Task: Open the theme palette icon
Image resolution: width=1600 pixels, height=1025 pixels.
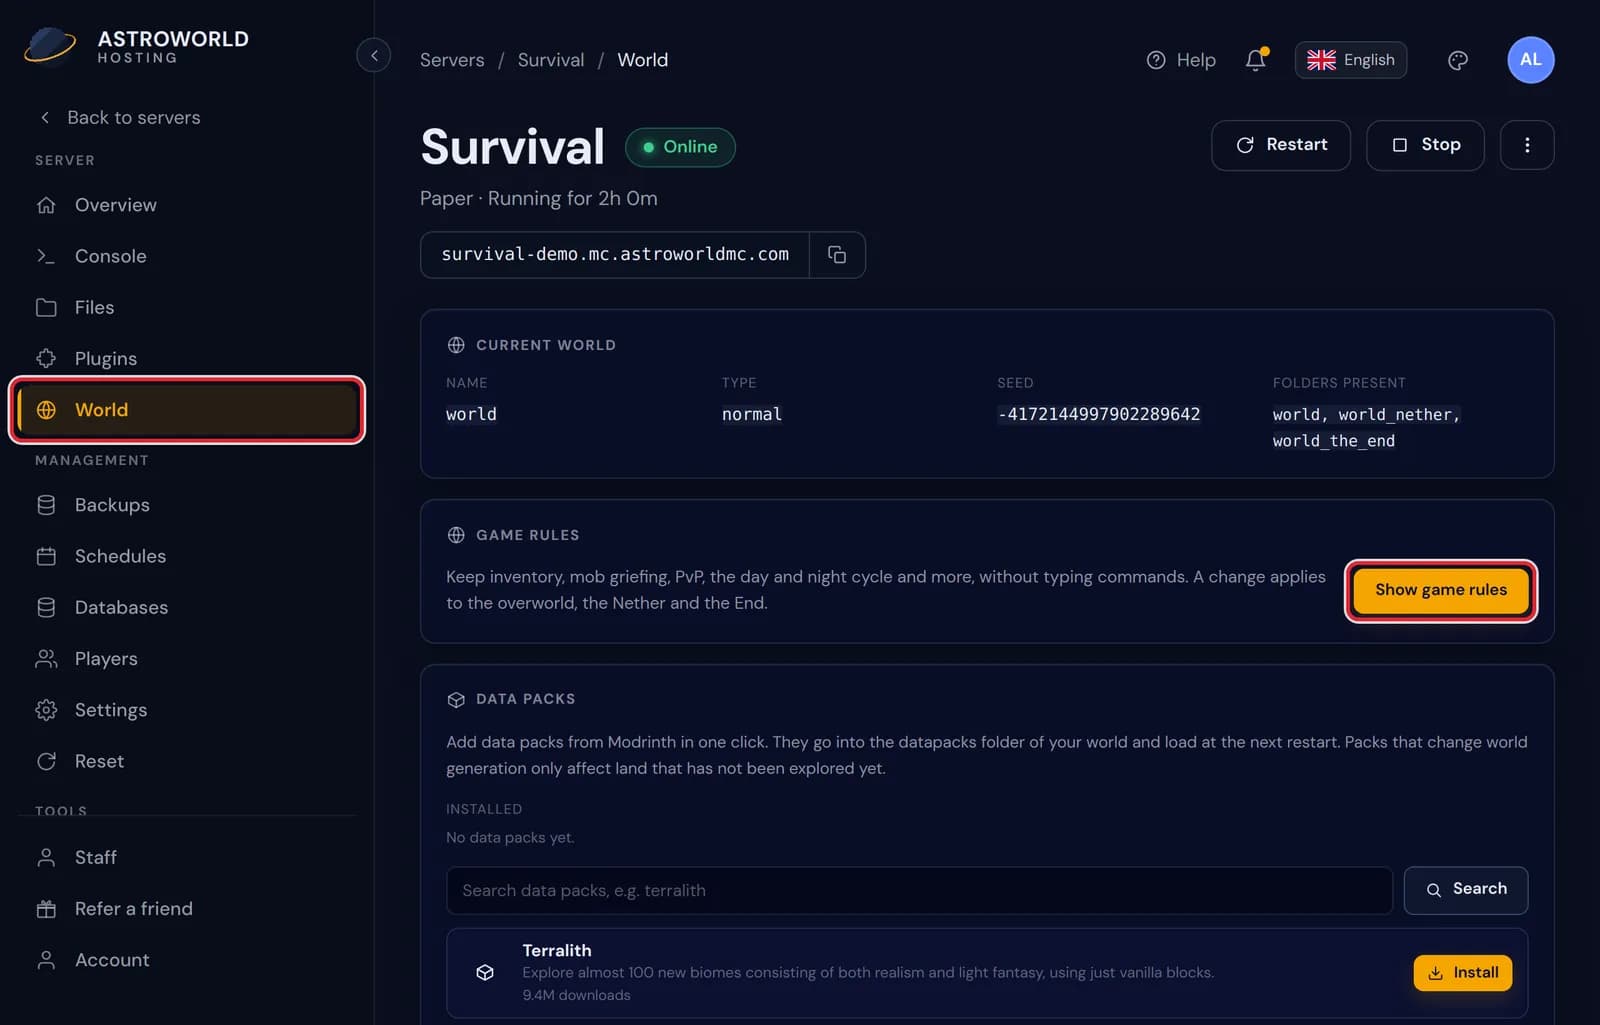Action: (x=1458, y=60)
